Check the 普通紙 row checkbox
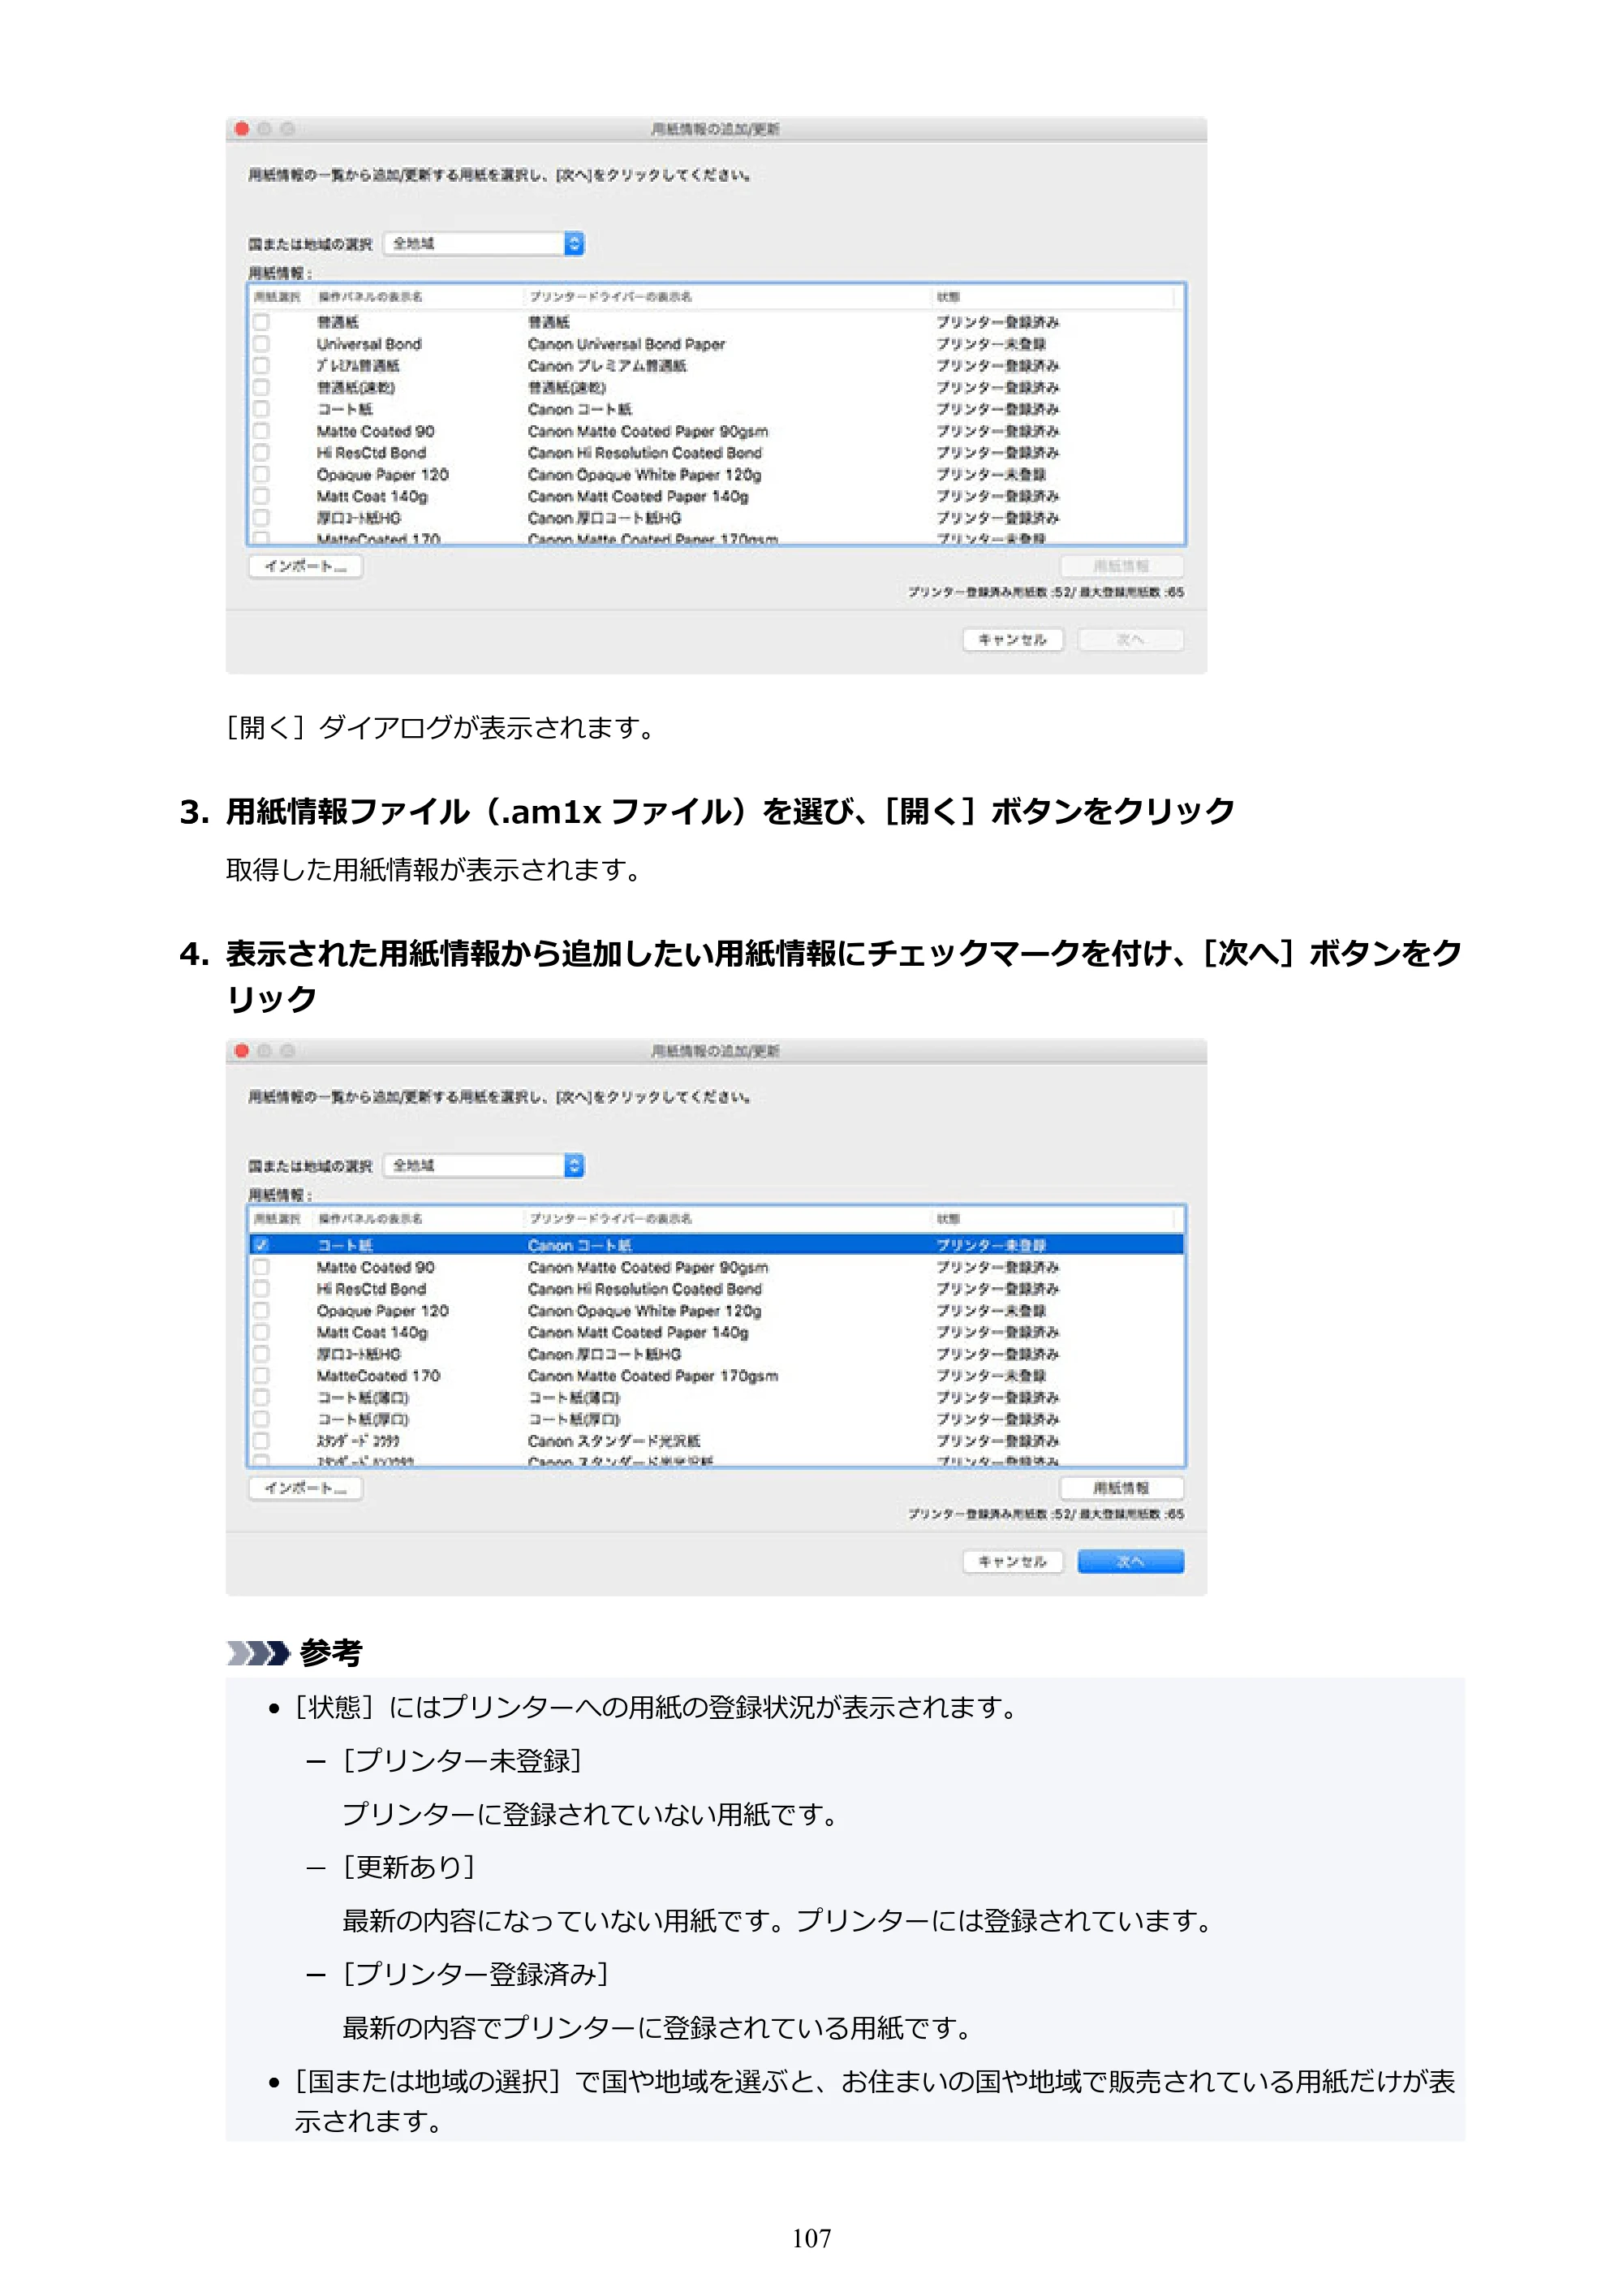This screenshot has height=2296, width=1623. (x=261, y=322)
